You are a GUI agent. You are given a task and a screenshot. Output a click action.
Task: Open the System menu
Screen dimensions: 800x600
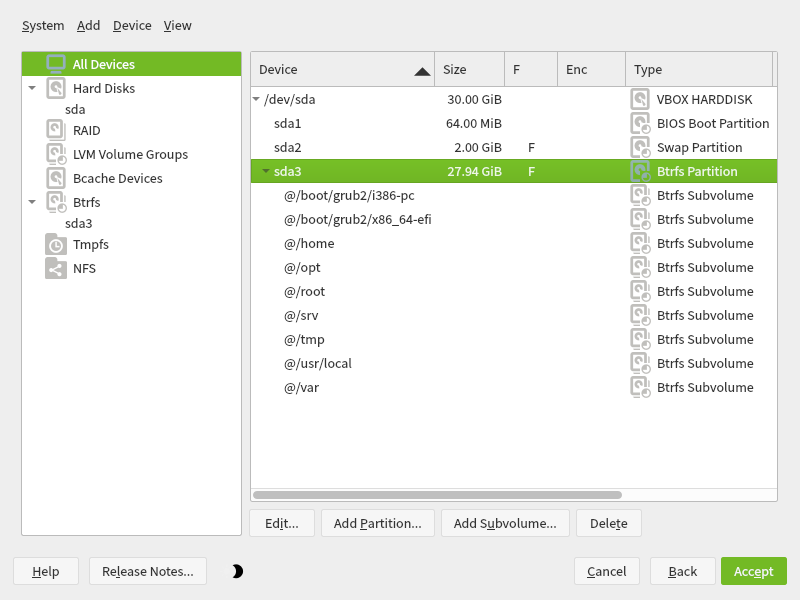(43, 26)
